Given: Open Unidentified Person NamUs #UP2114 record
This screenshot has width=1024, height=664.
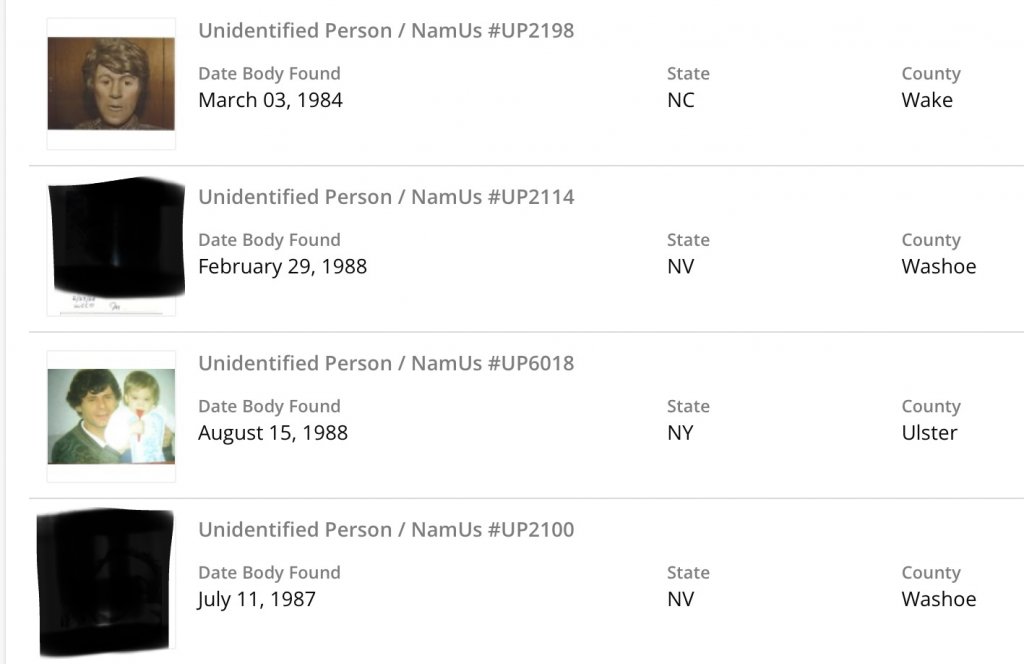Looking at the screenshot, I should point(386,197).
